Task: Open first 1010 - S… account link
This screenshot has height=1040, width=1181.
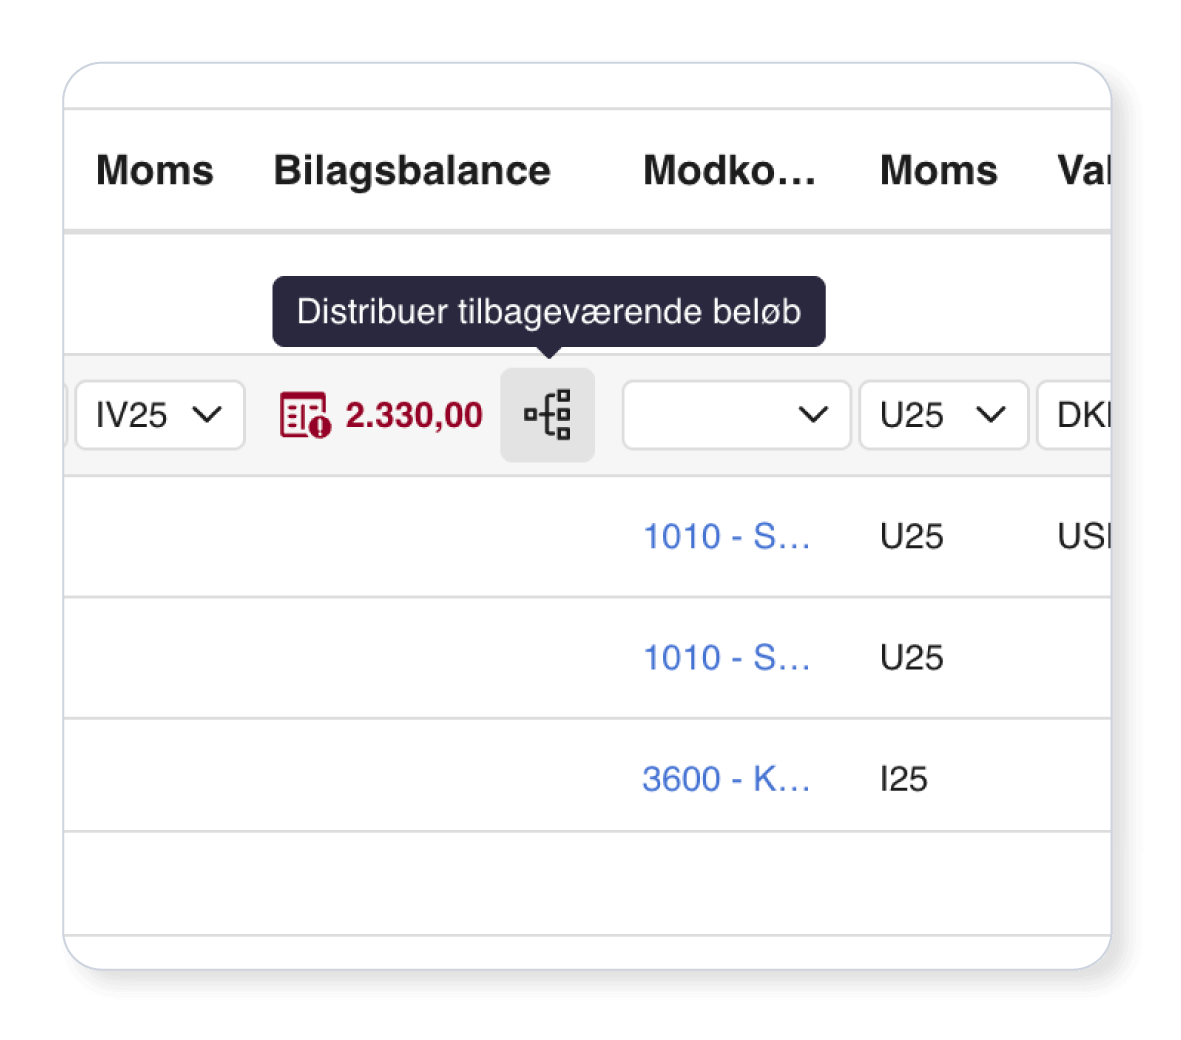Action: [727, 537]
